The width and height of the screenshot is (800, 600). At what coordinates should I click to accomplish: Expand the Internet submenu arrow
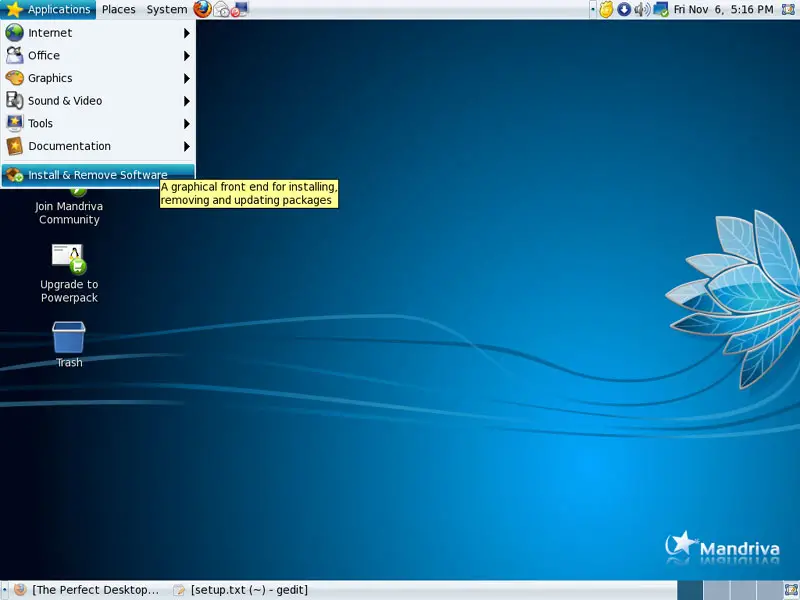pyautogui.click(x=187, y=33)
